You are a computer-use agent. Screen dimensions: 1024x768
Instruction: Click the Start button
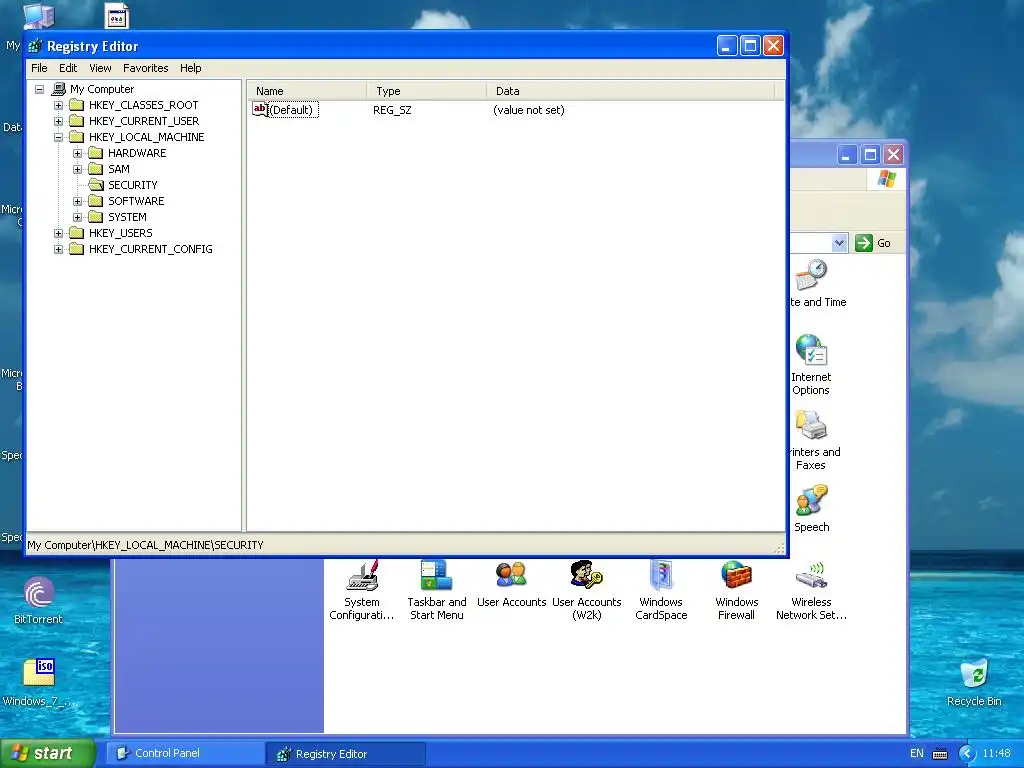point(47,753)
